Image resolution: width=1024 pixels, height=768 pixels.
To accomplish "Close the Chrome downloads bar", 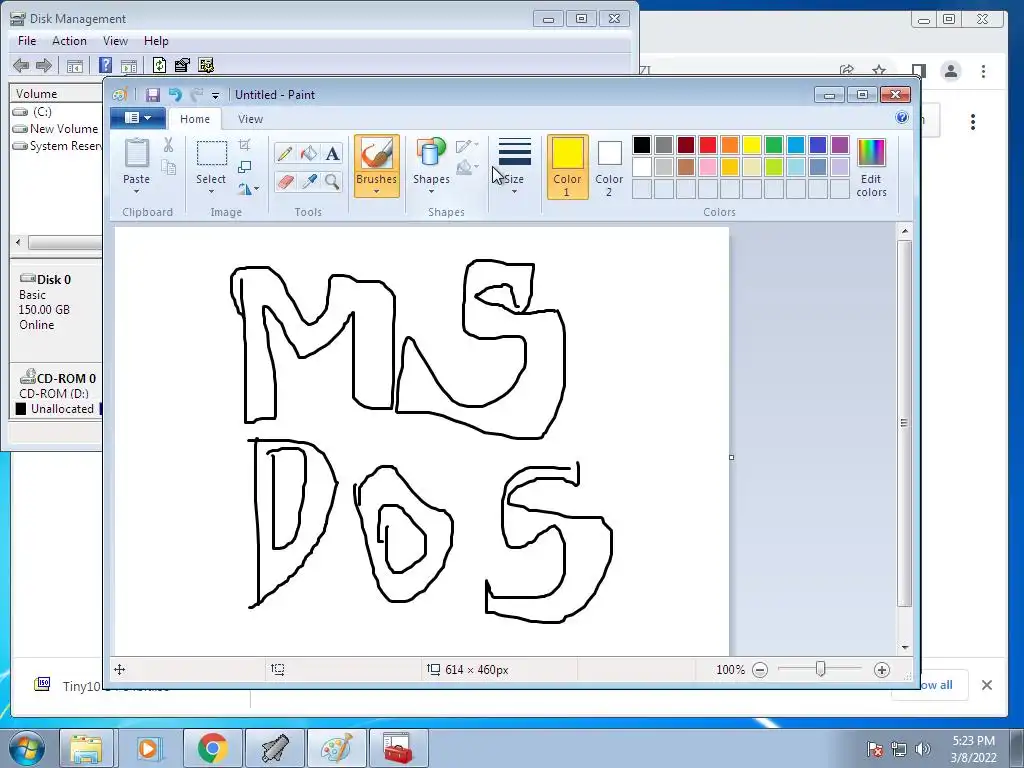I will pyautogui.click(x=987, y=684).
